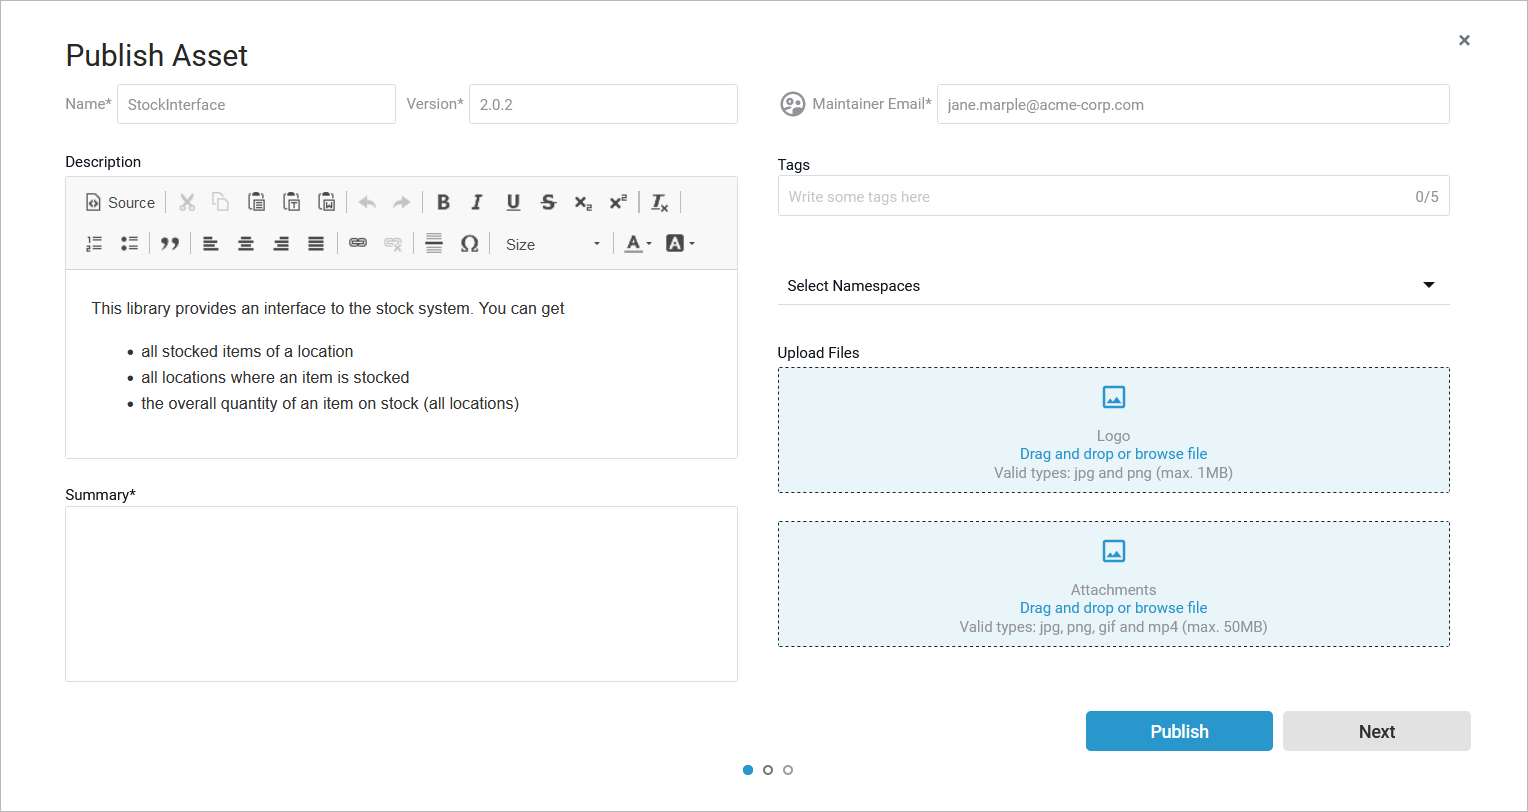Click the strikethrough icon

click(548, 202)
